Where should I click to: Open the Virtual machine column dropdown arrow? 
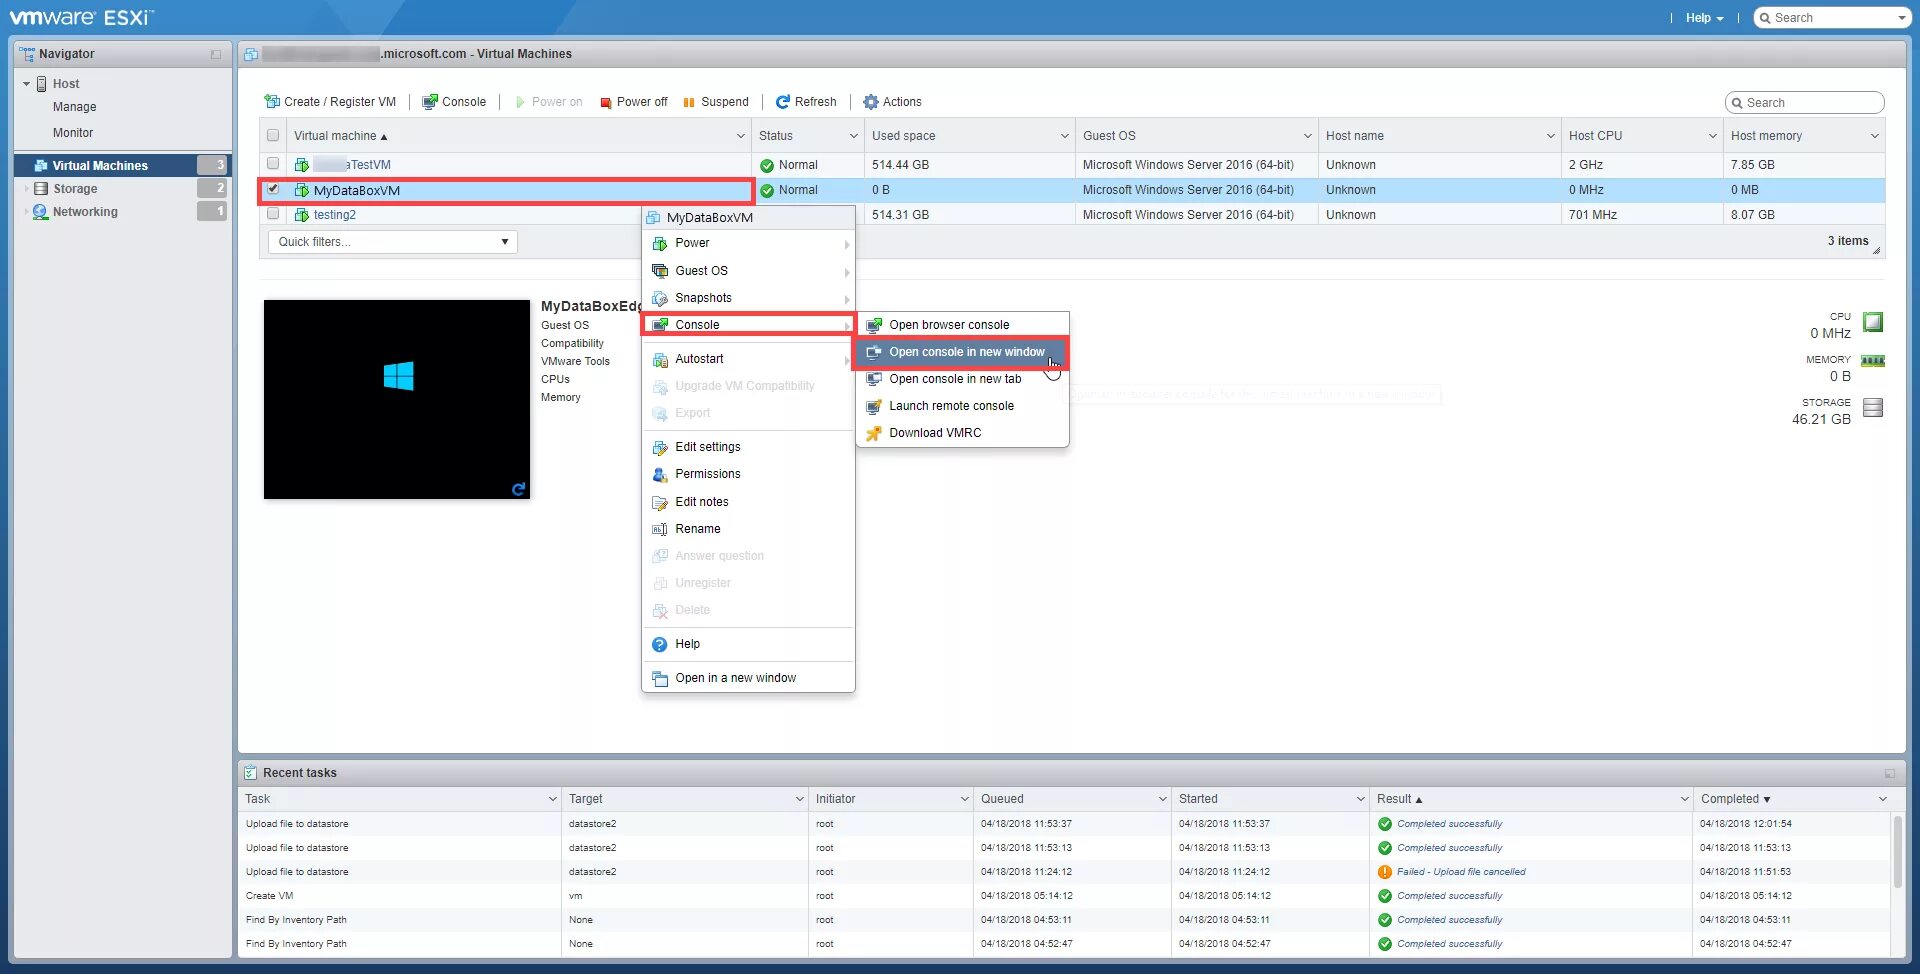(741, 136)
